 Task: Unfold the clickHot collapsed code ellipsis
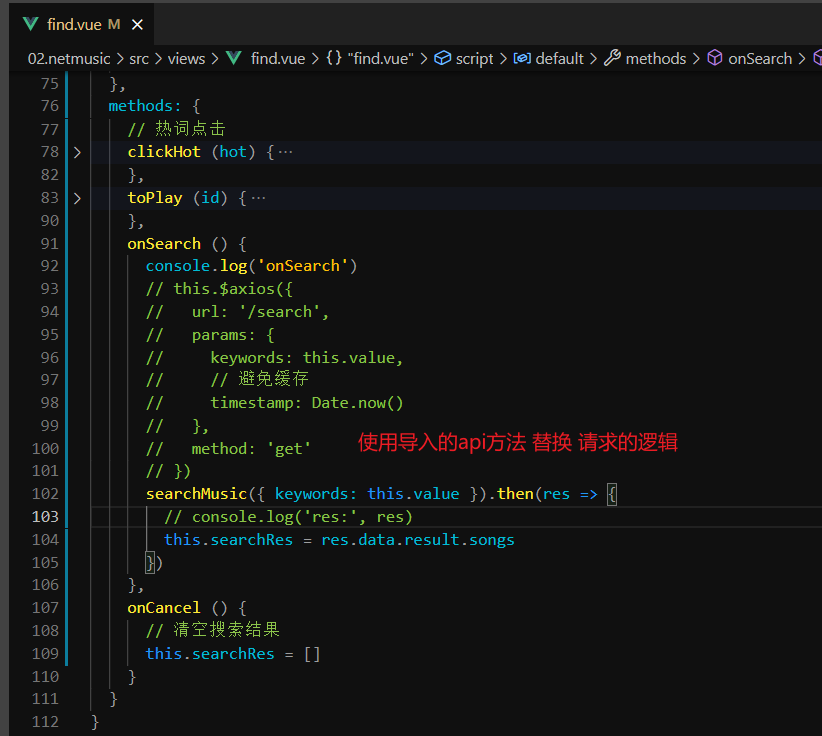point(285,153)
